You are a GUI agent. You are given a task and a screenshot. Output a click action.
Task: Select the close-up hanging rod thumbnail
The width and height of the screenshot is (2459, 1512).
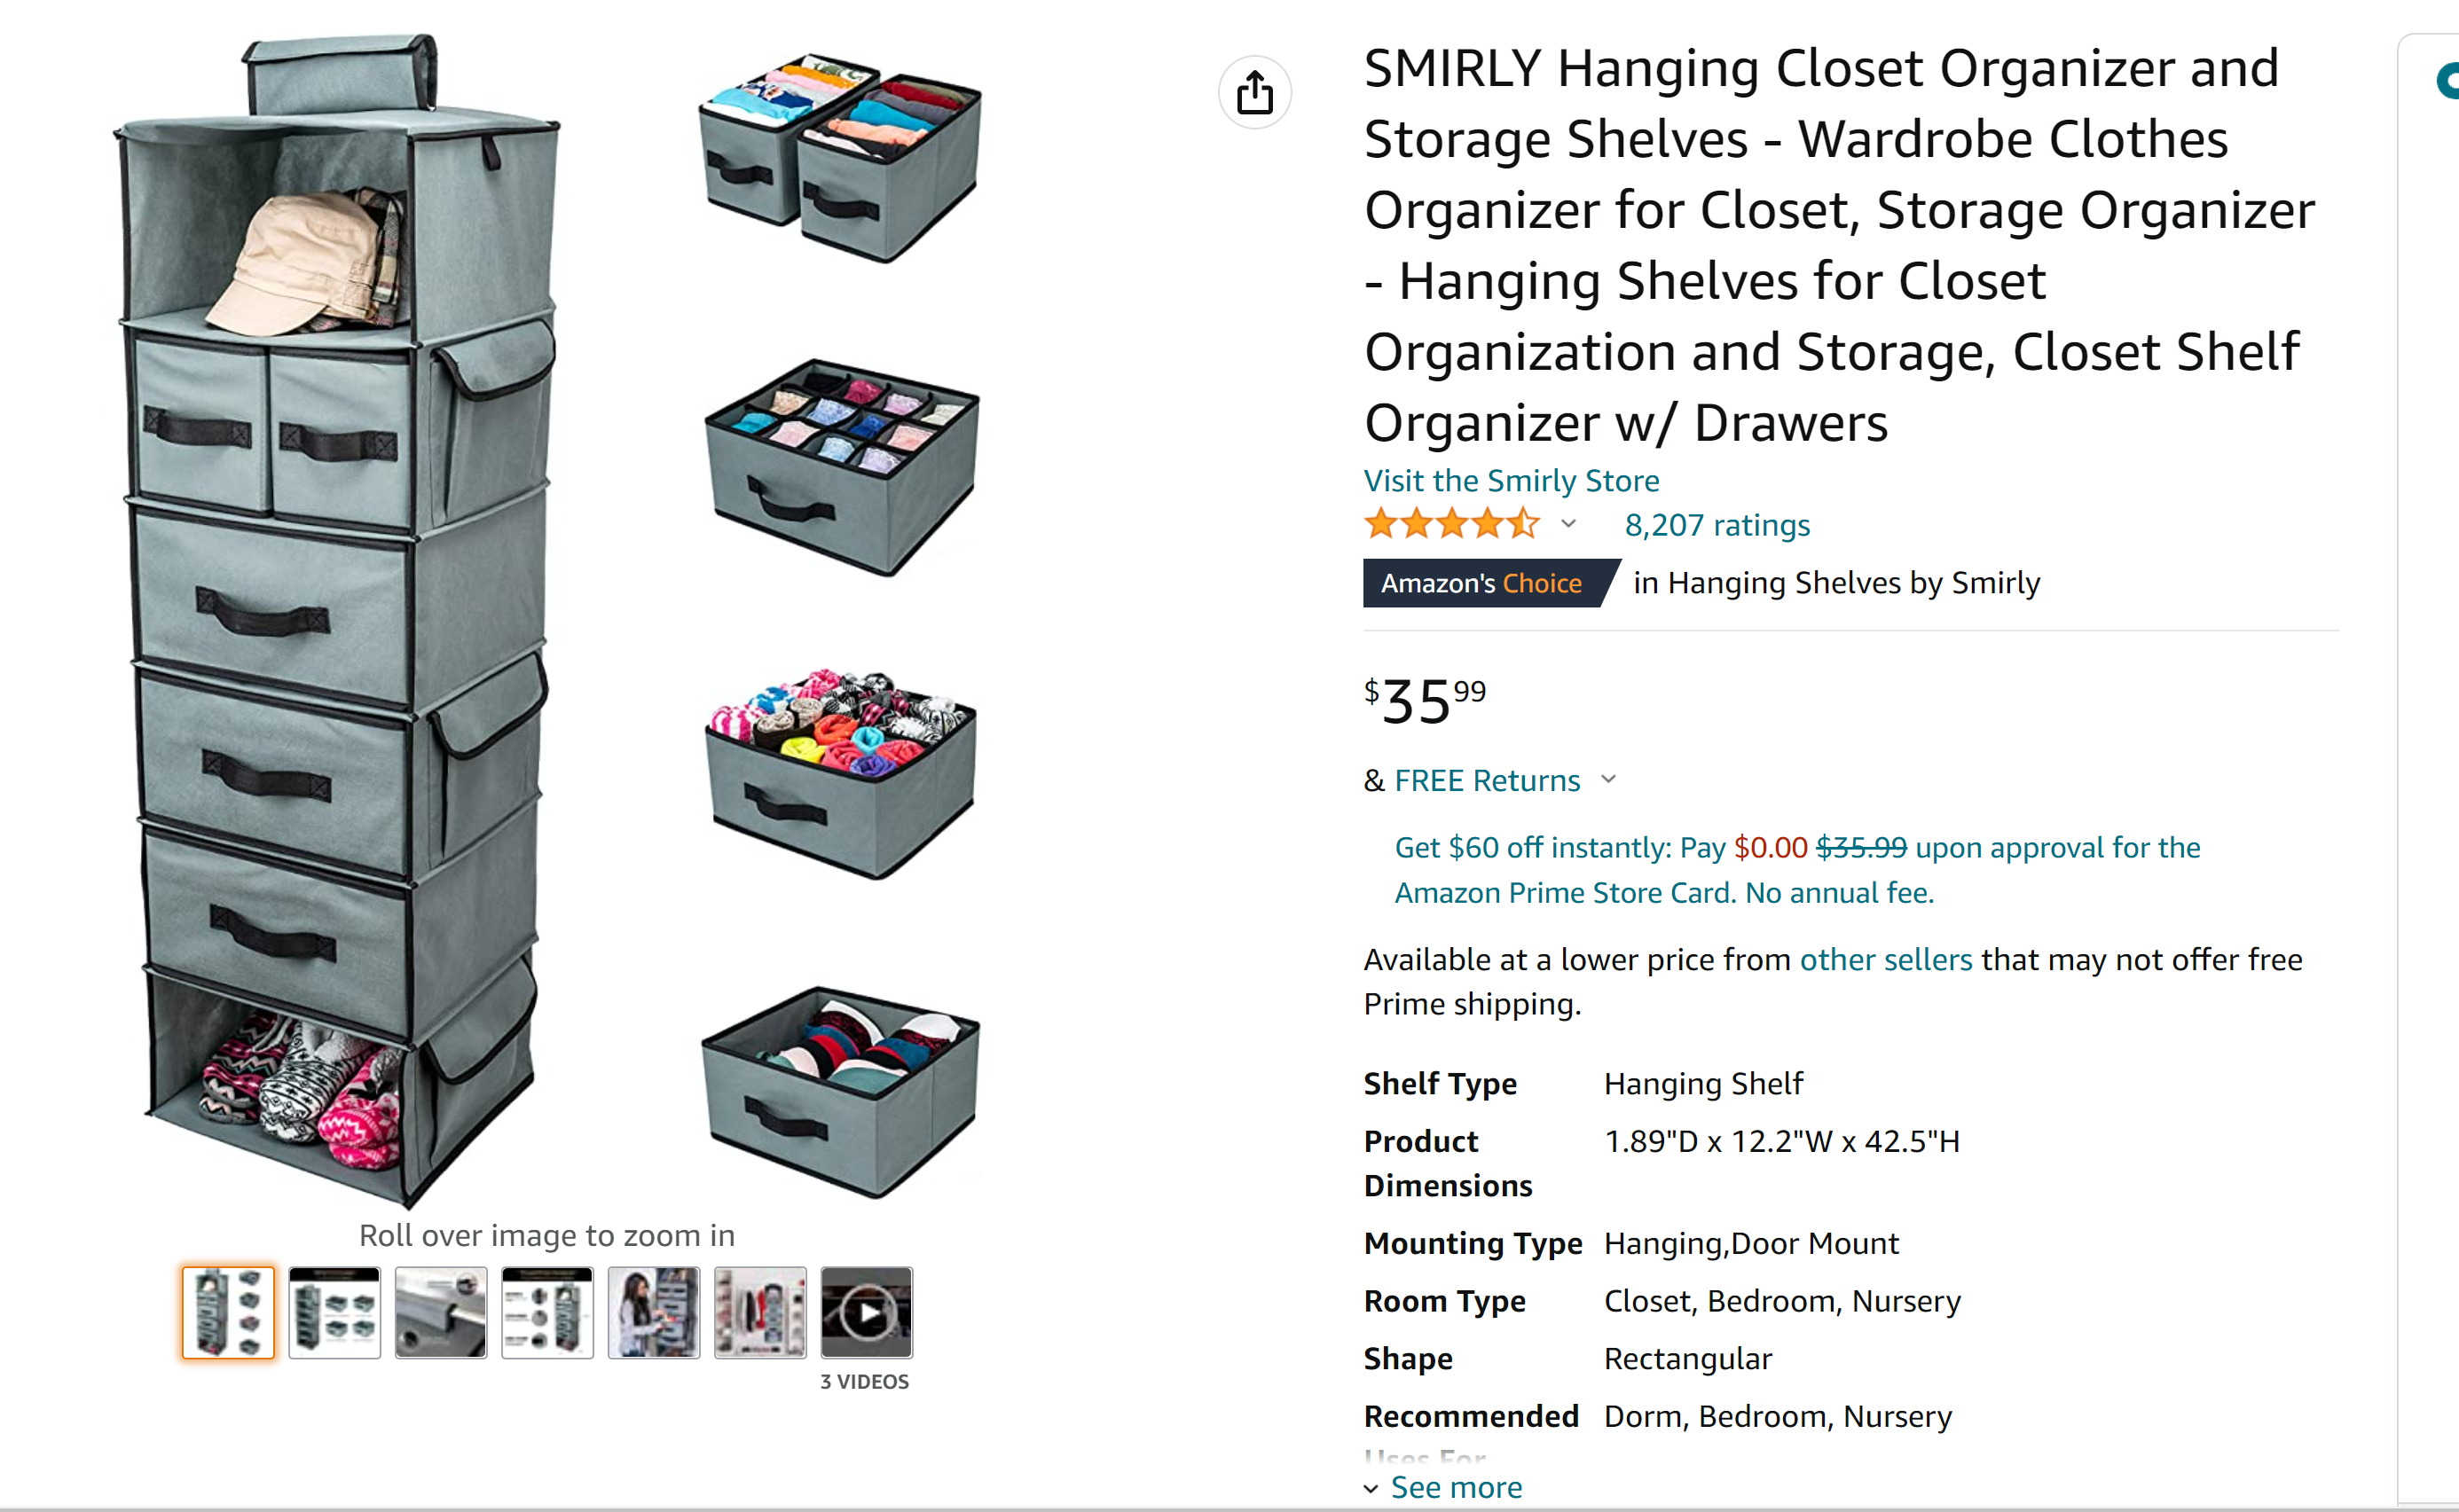tap(441, 1312)
